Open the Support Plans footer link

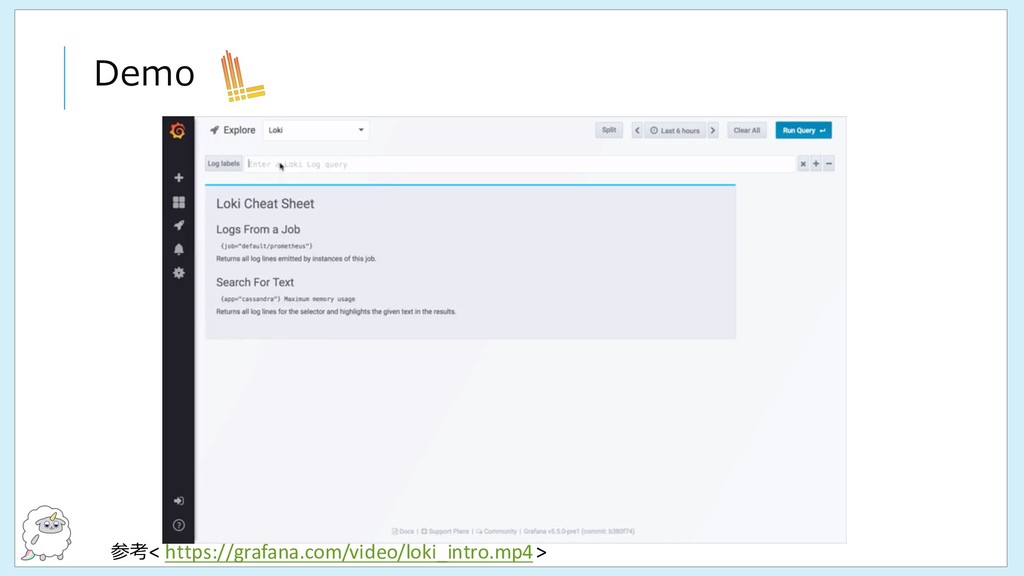click(x=445, y=532)
